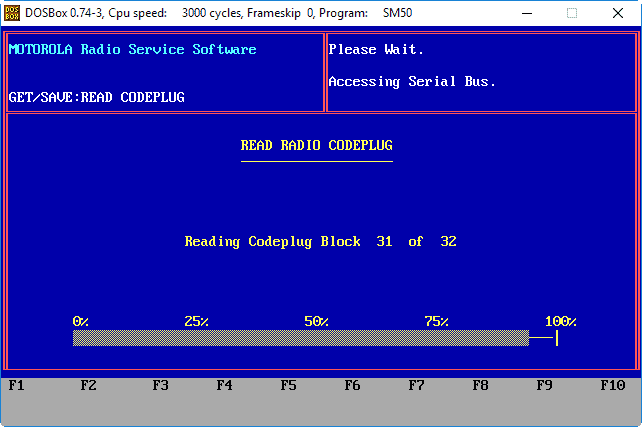642x427 pixels.
Task: Hit the F5 function key label
Action: point(288,385)
